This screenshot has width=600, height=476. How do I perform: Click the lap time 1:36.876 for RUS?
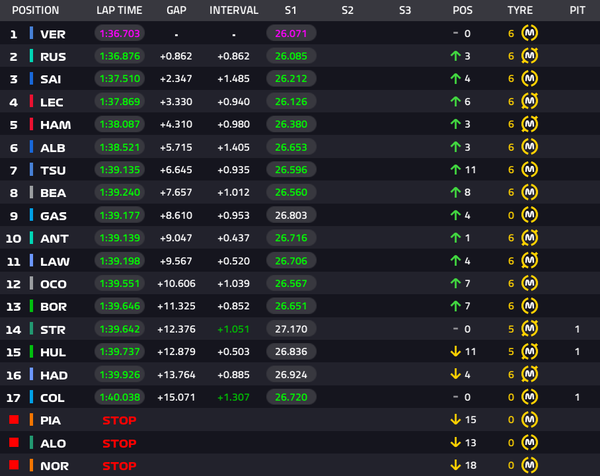coord(120,56)
